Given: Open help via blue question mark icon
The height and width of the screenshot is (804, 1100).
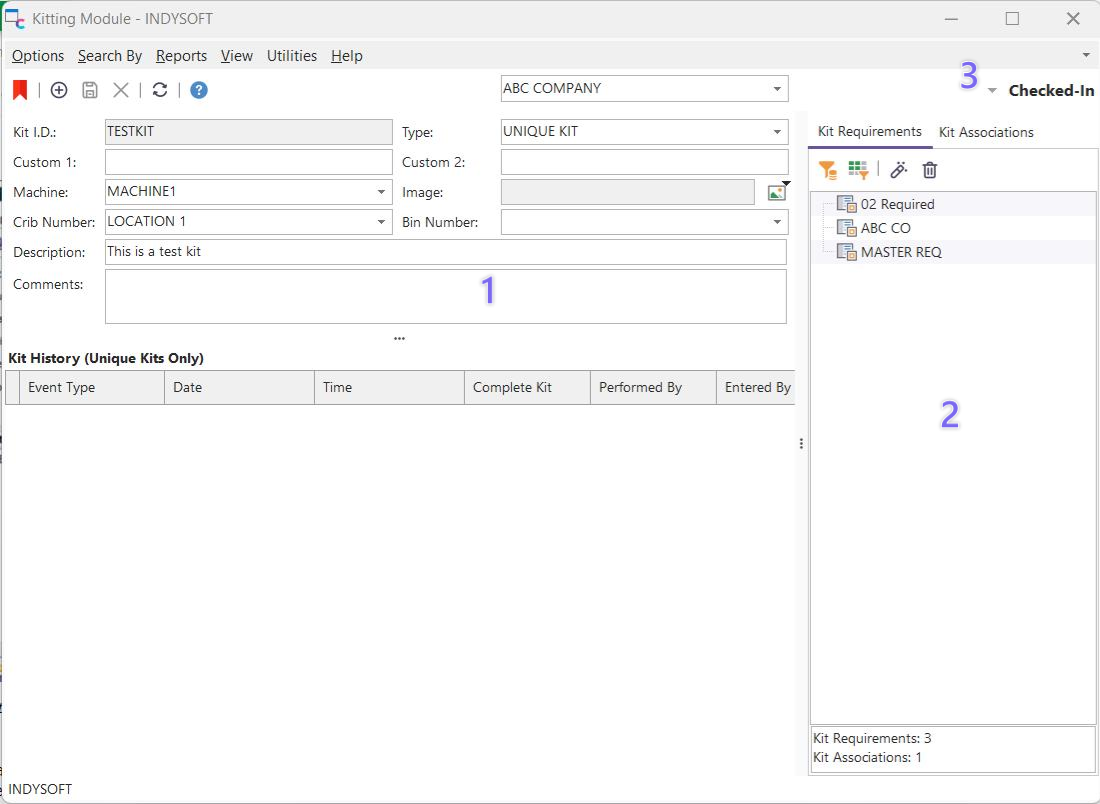Looking at the screenshot, I should click(x=199, y=90).
